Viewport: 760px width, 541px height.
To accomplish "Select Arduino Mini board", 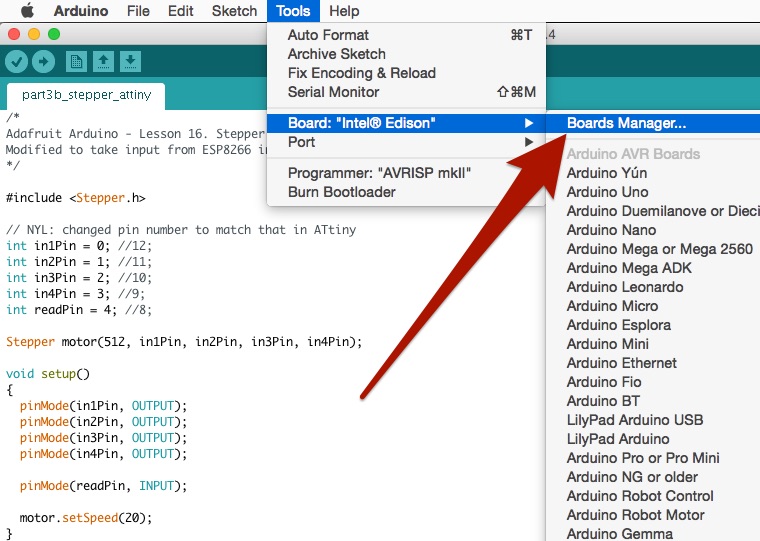I will [x=653, y=344].
